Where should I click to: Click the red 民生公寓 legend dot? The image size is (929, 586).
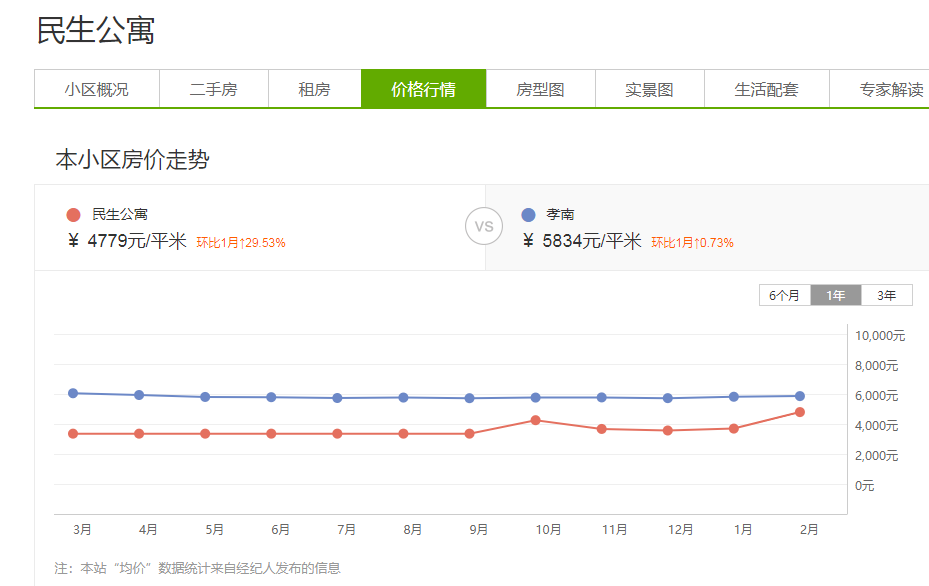tap(73, 214)
